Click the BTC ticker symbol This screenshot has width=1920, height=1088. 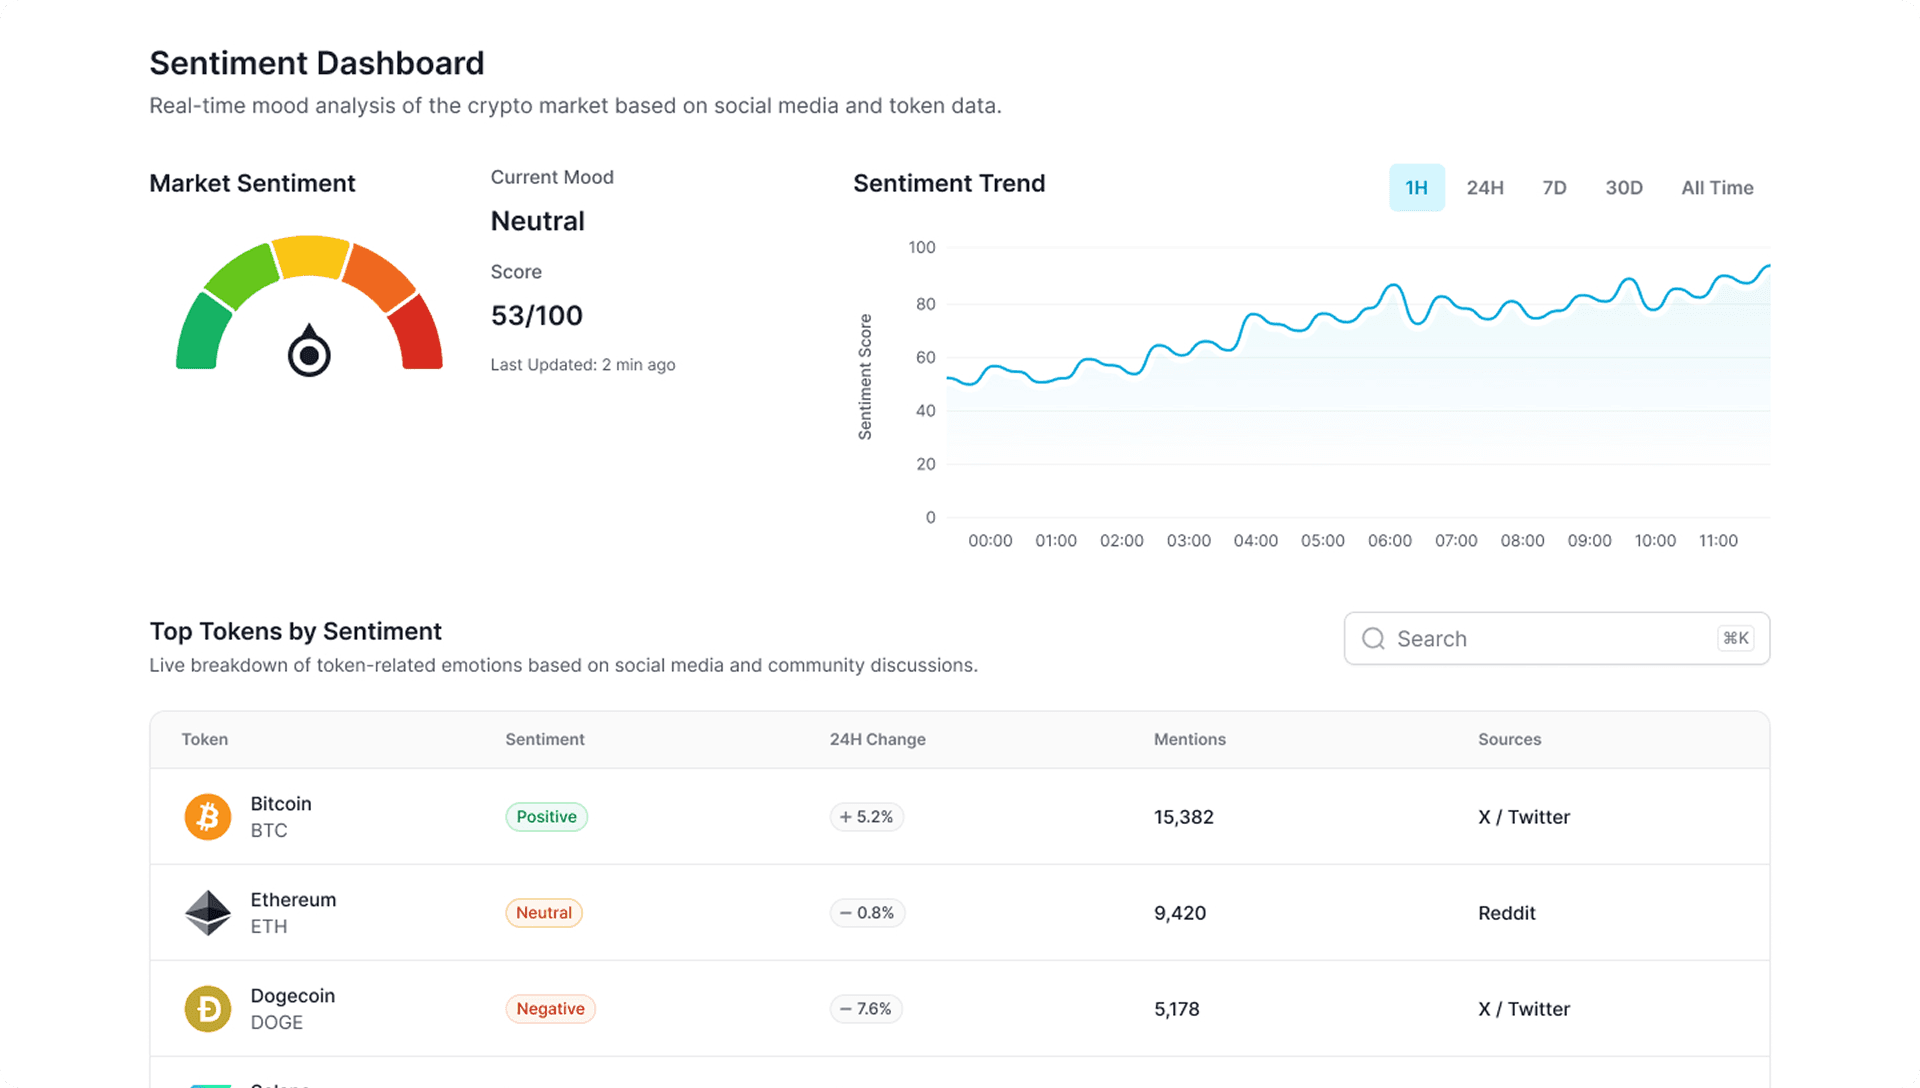pyautogui.click(x=269, y=831)
